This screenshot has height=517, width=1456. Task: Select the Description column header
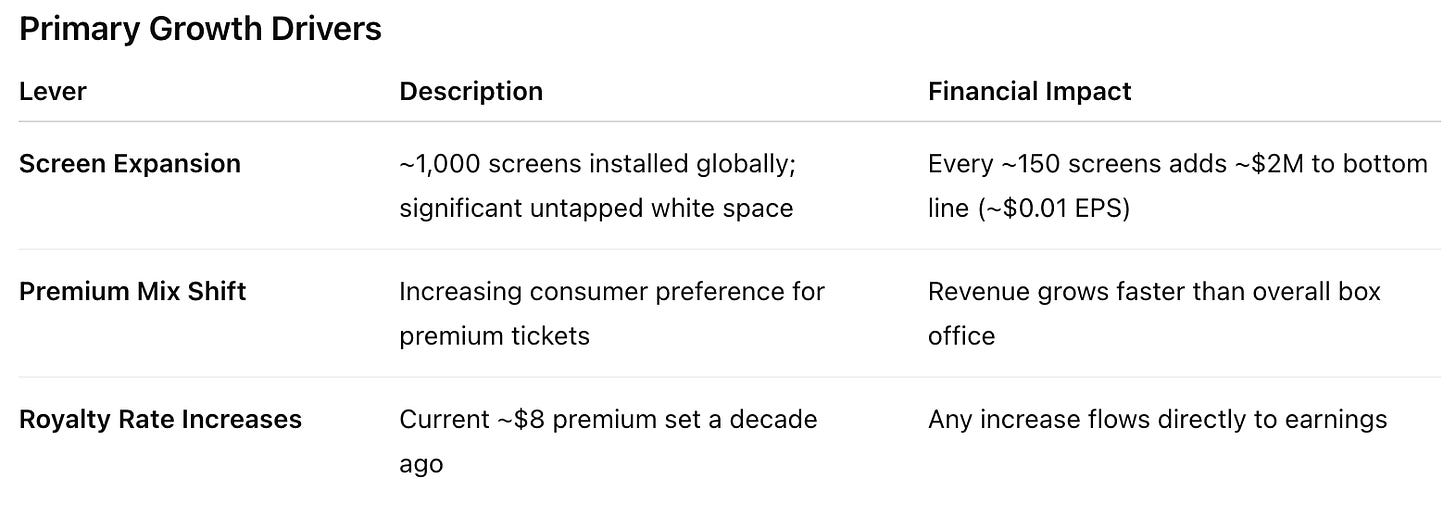[471, 91]
